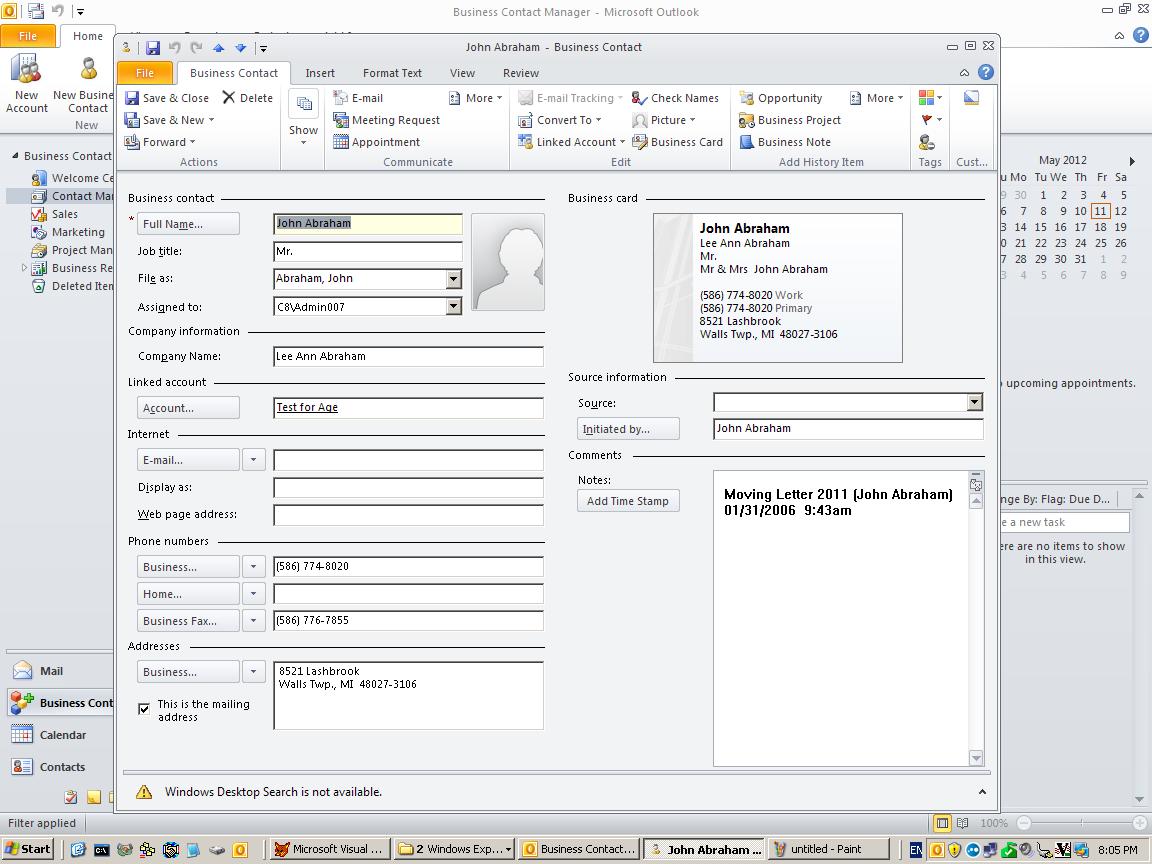Click the Add Time Stamp button
This screenshot has height=864, width=1152.
(x=628, y=501)
